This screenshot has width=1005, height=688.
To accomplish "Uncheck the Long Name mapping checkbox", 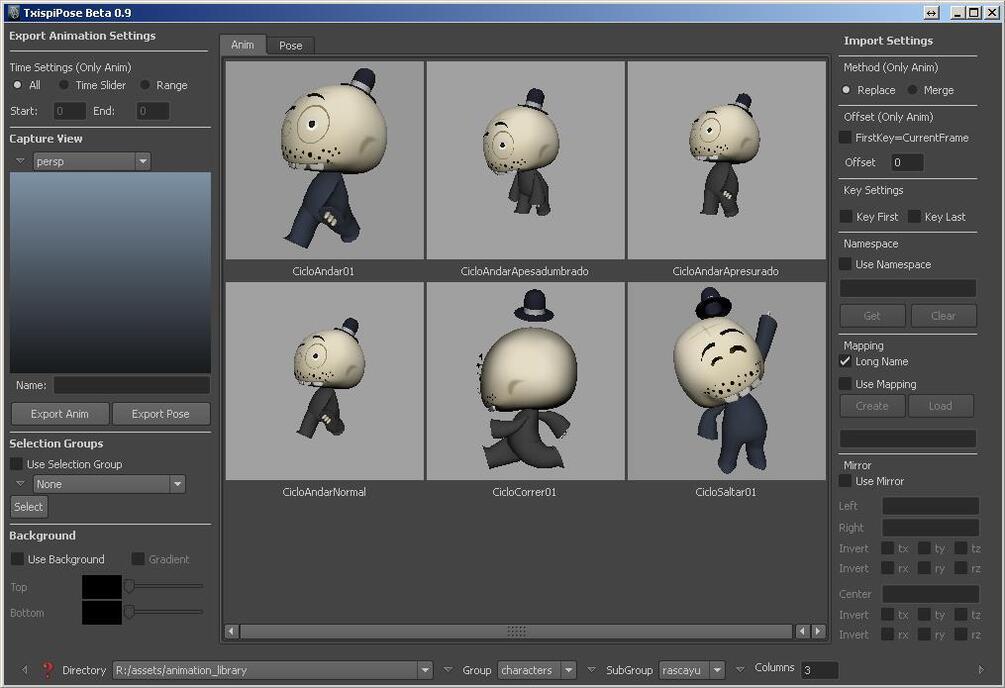I will click(845, 362).
